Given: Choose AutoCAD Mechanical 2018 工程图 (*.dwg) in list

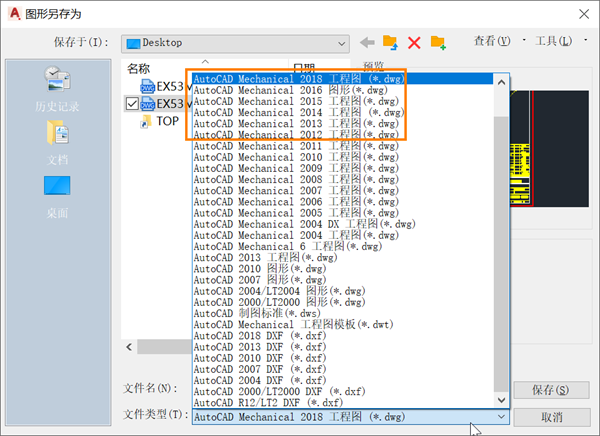Looking at the screenshot, I should 343,79.
